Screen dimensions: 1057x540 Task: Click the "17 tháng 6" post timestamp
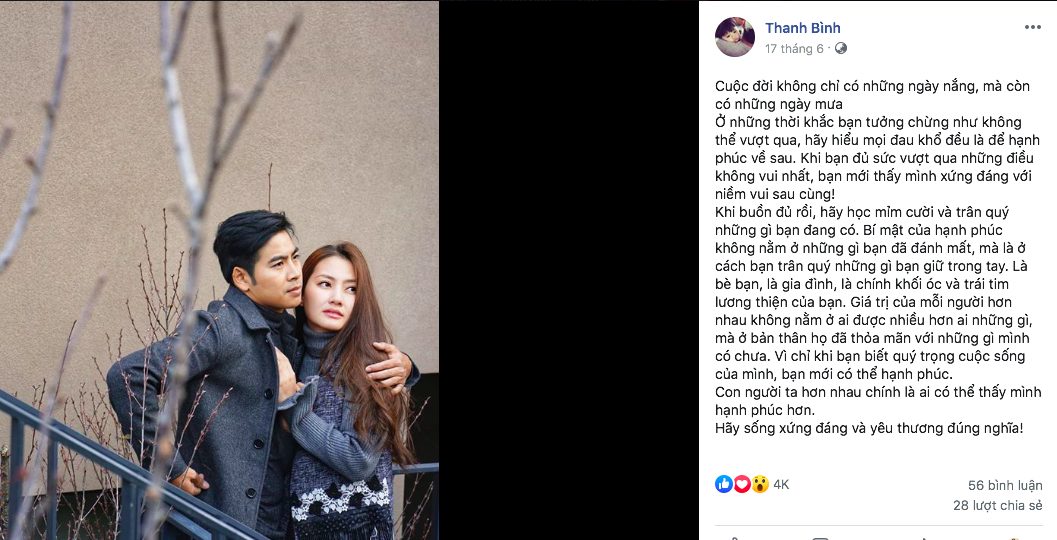click(794, 48)
